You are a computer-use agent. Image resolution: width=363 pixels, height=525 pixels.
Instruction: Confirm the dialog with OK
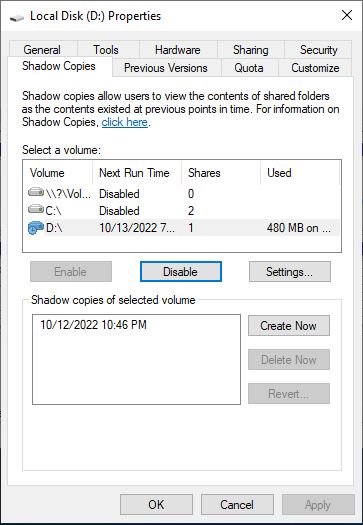point(156,505)
